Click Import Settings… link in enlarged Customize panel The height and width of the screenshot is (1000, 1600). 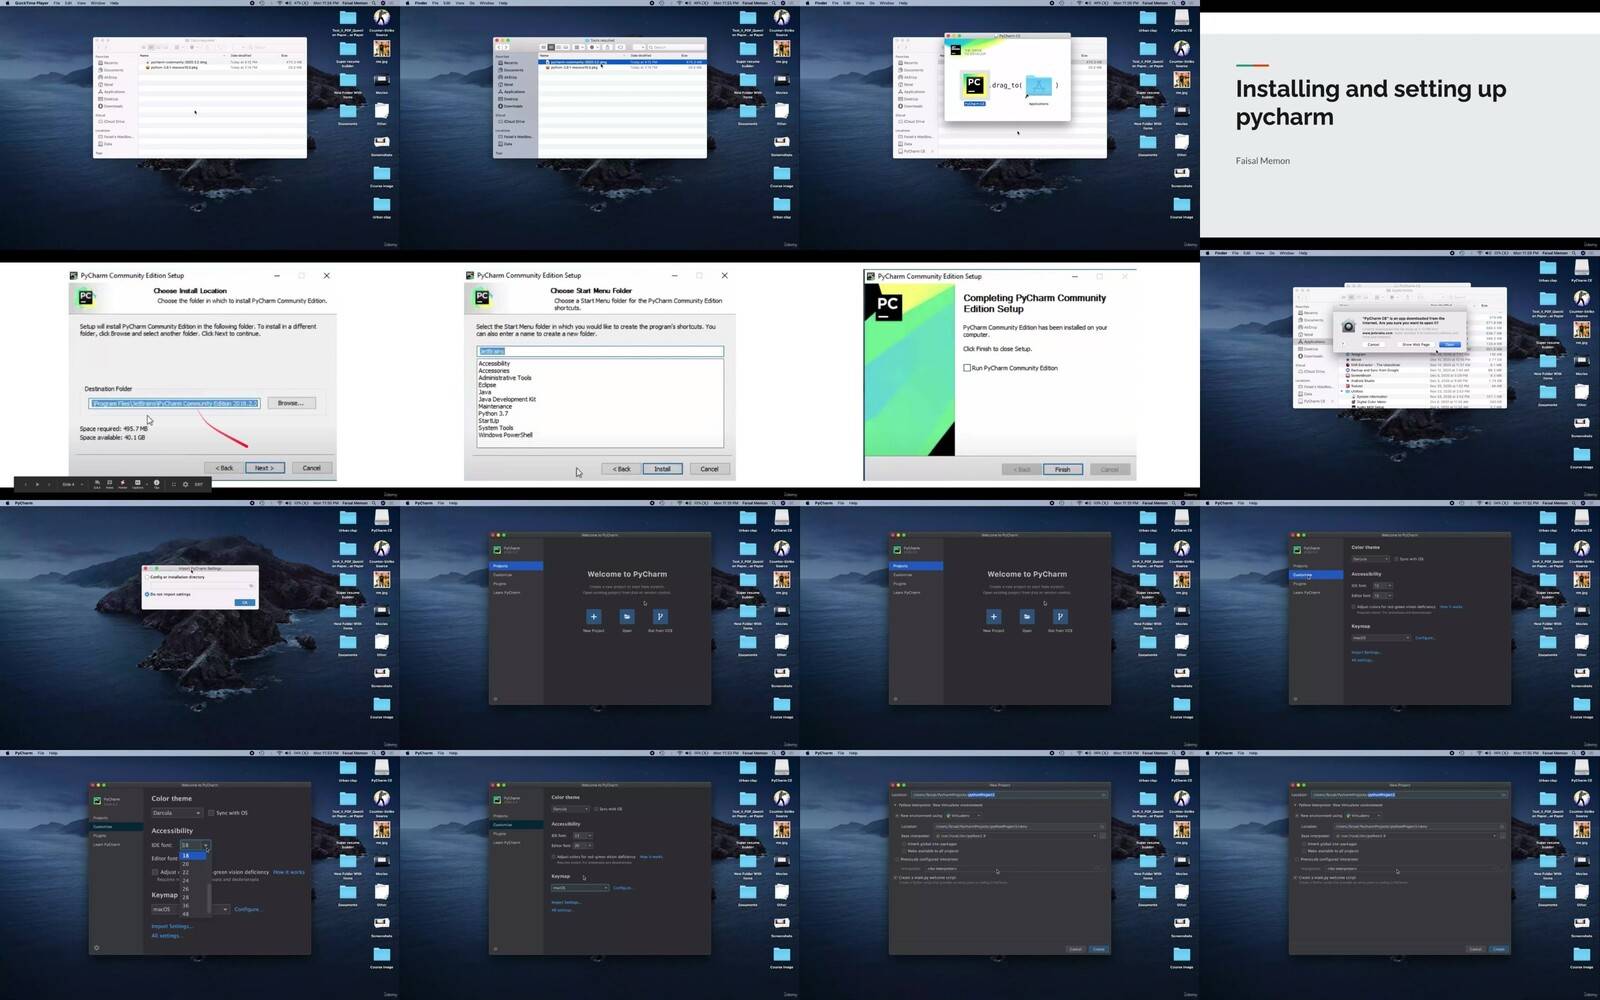tap(172, 926)
